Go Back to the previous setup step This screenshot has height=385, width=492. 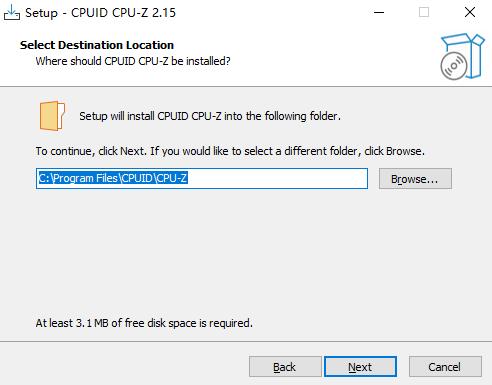[x=285, y=367]
